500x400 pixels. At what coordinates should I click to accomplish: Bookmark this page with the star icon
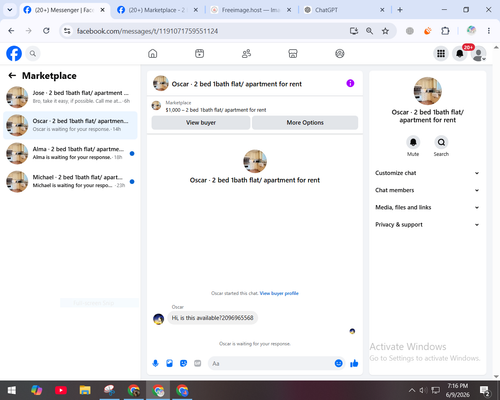pos(385,31)
